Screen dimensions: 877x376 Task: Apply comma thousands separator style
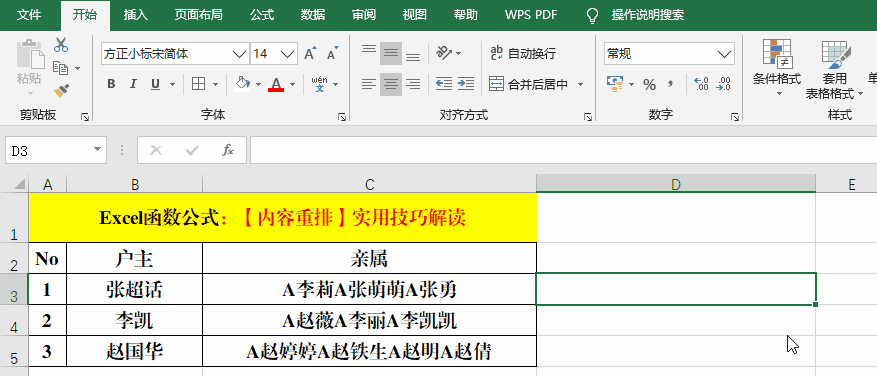671,84
